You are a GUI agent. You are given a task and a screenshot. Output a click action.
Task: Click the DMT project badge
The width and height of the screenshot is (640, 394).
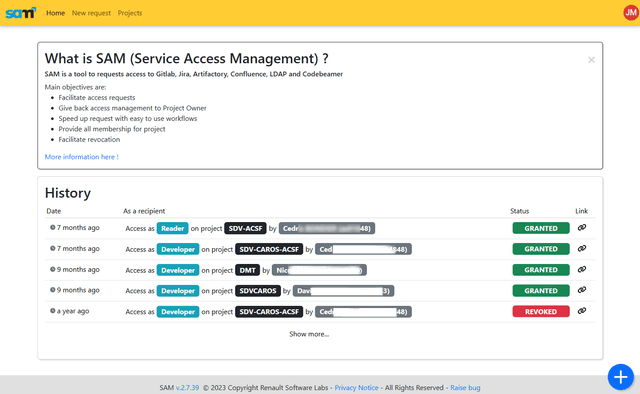[x=247, y=270]
